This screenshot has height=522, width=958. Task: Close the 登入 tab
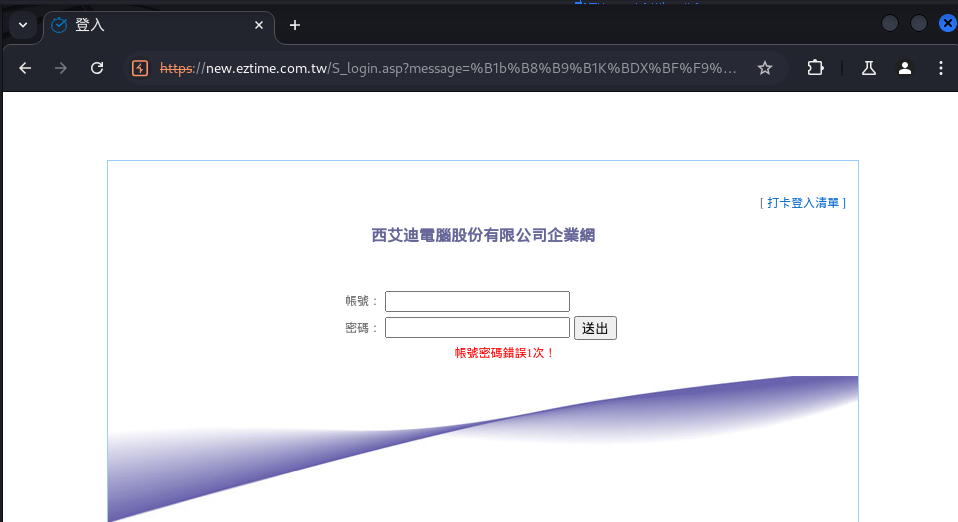pos(258,25)
